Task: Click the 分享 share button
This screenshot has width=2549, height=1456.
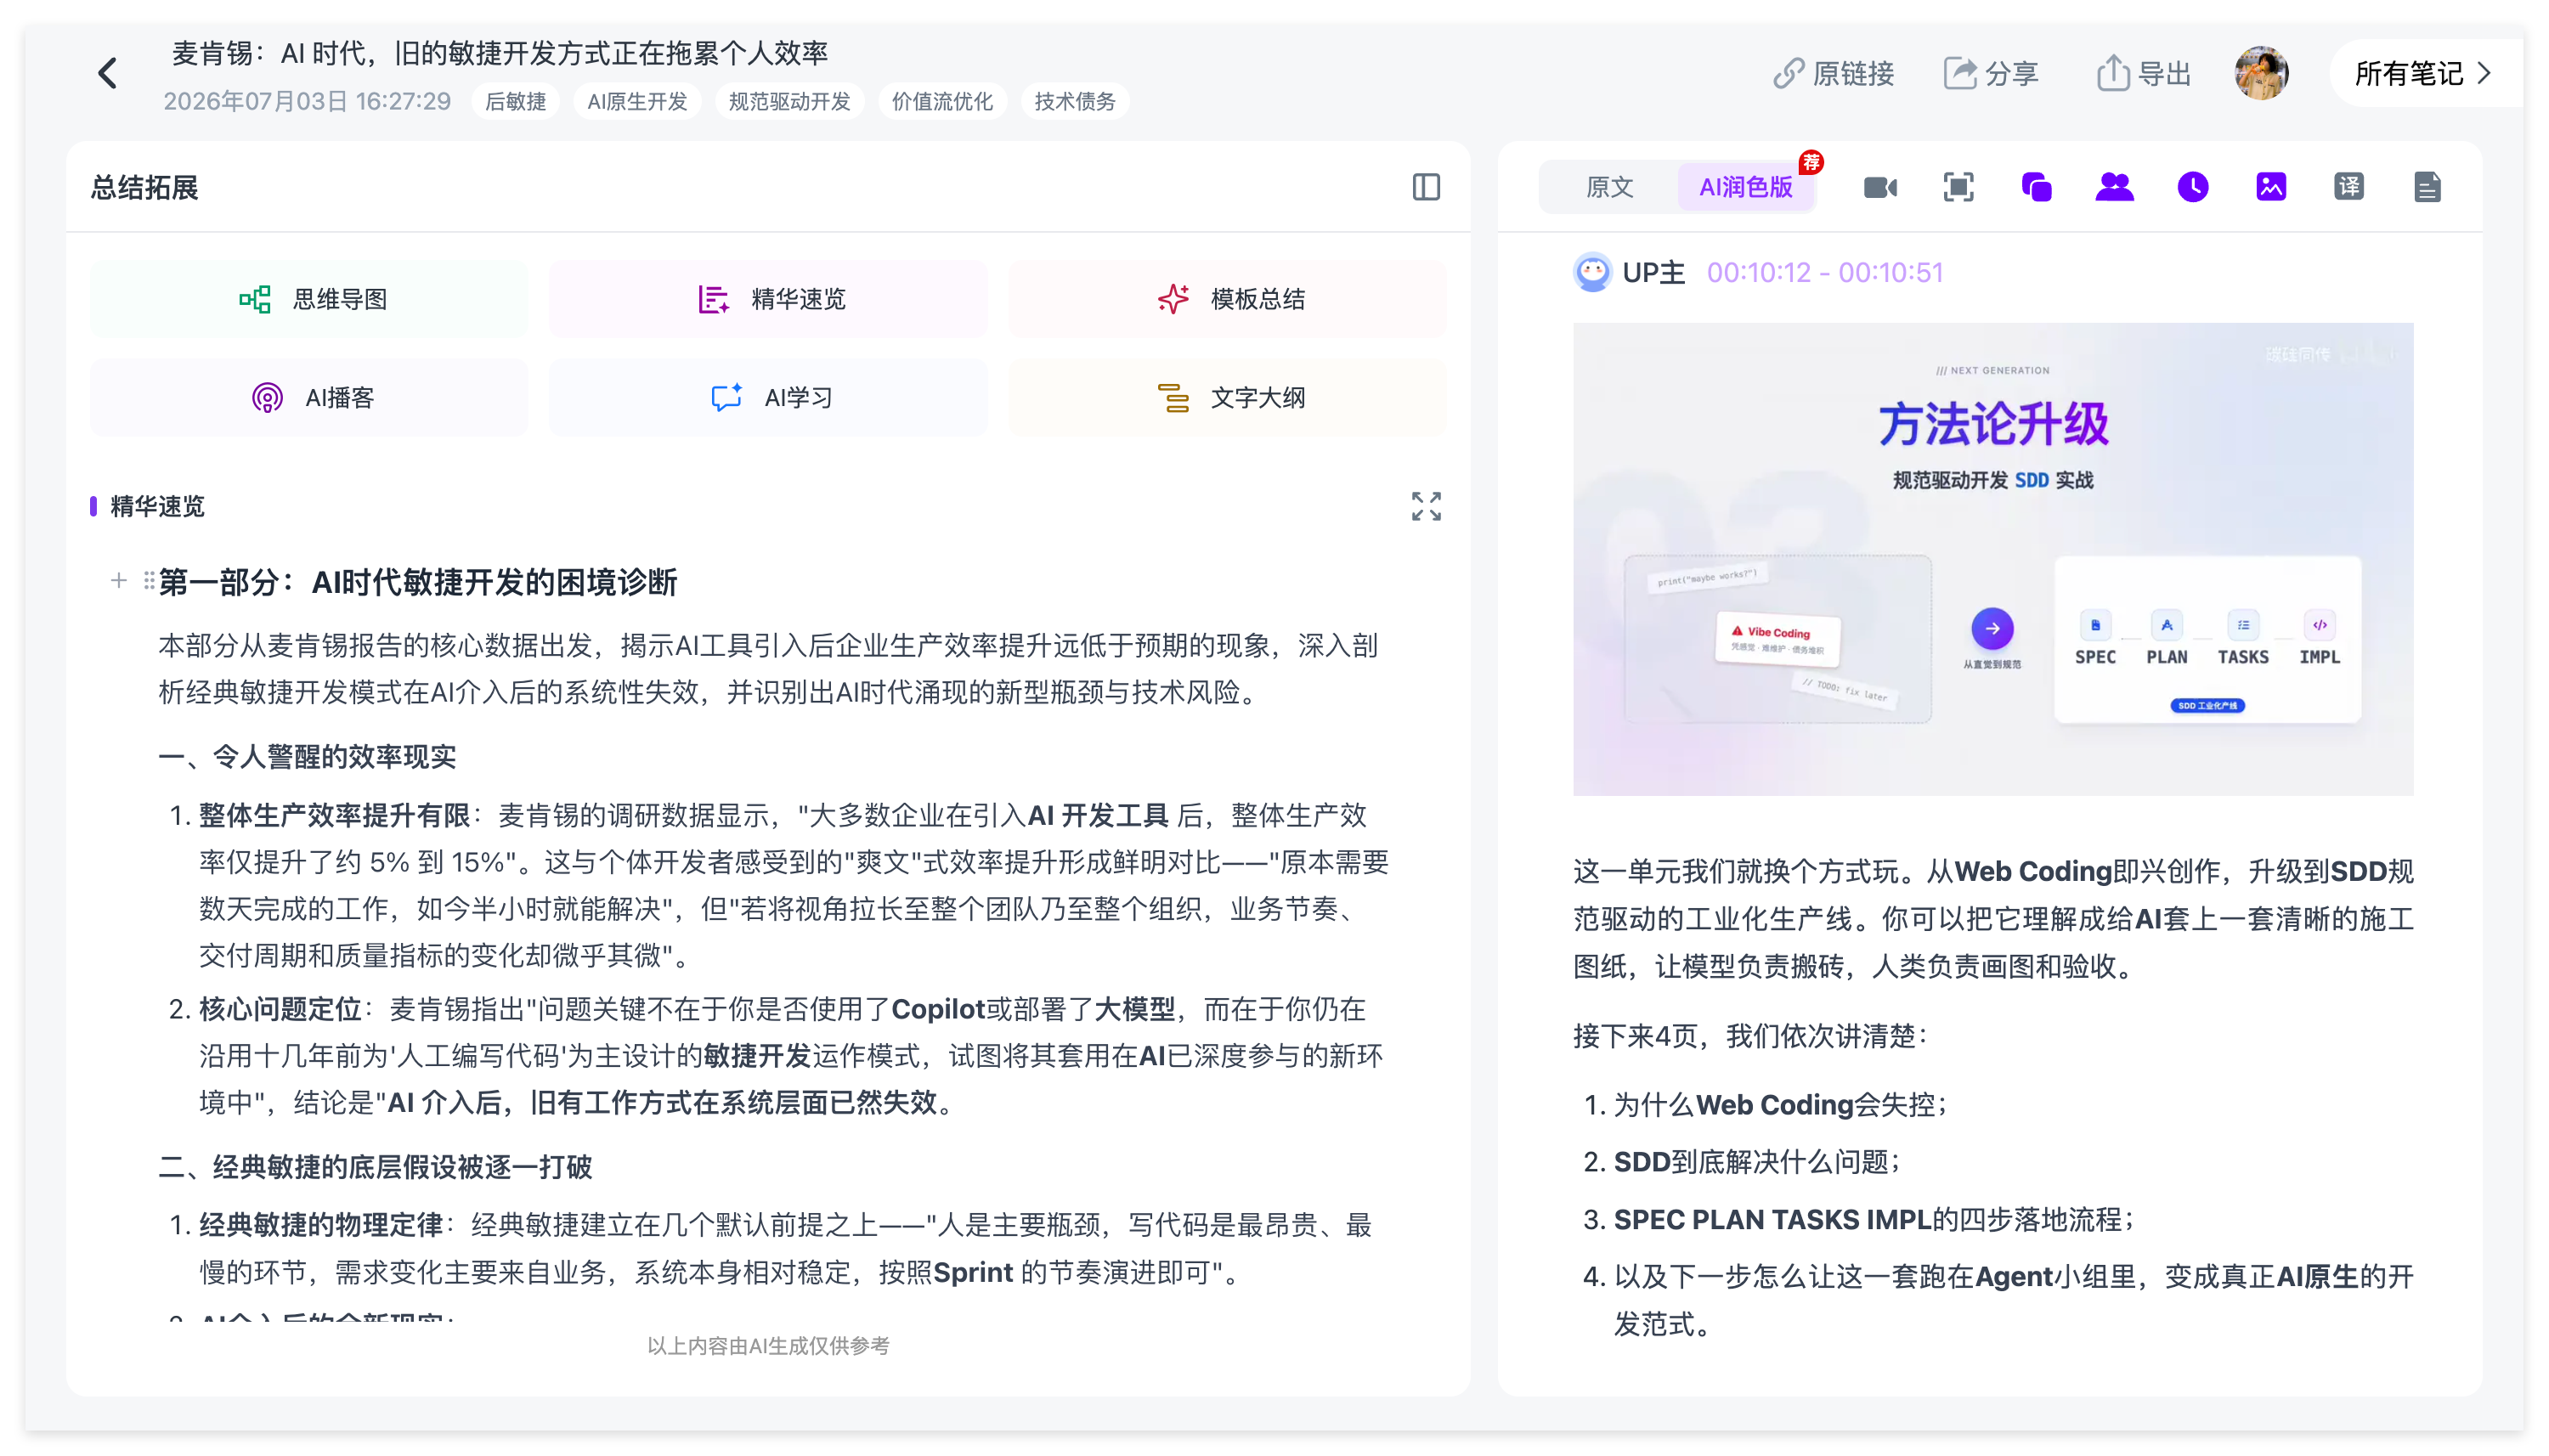Action: (1990, 74)
